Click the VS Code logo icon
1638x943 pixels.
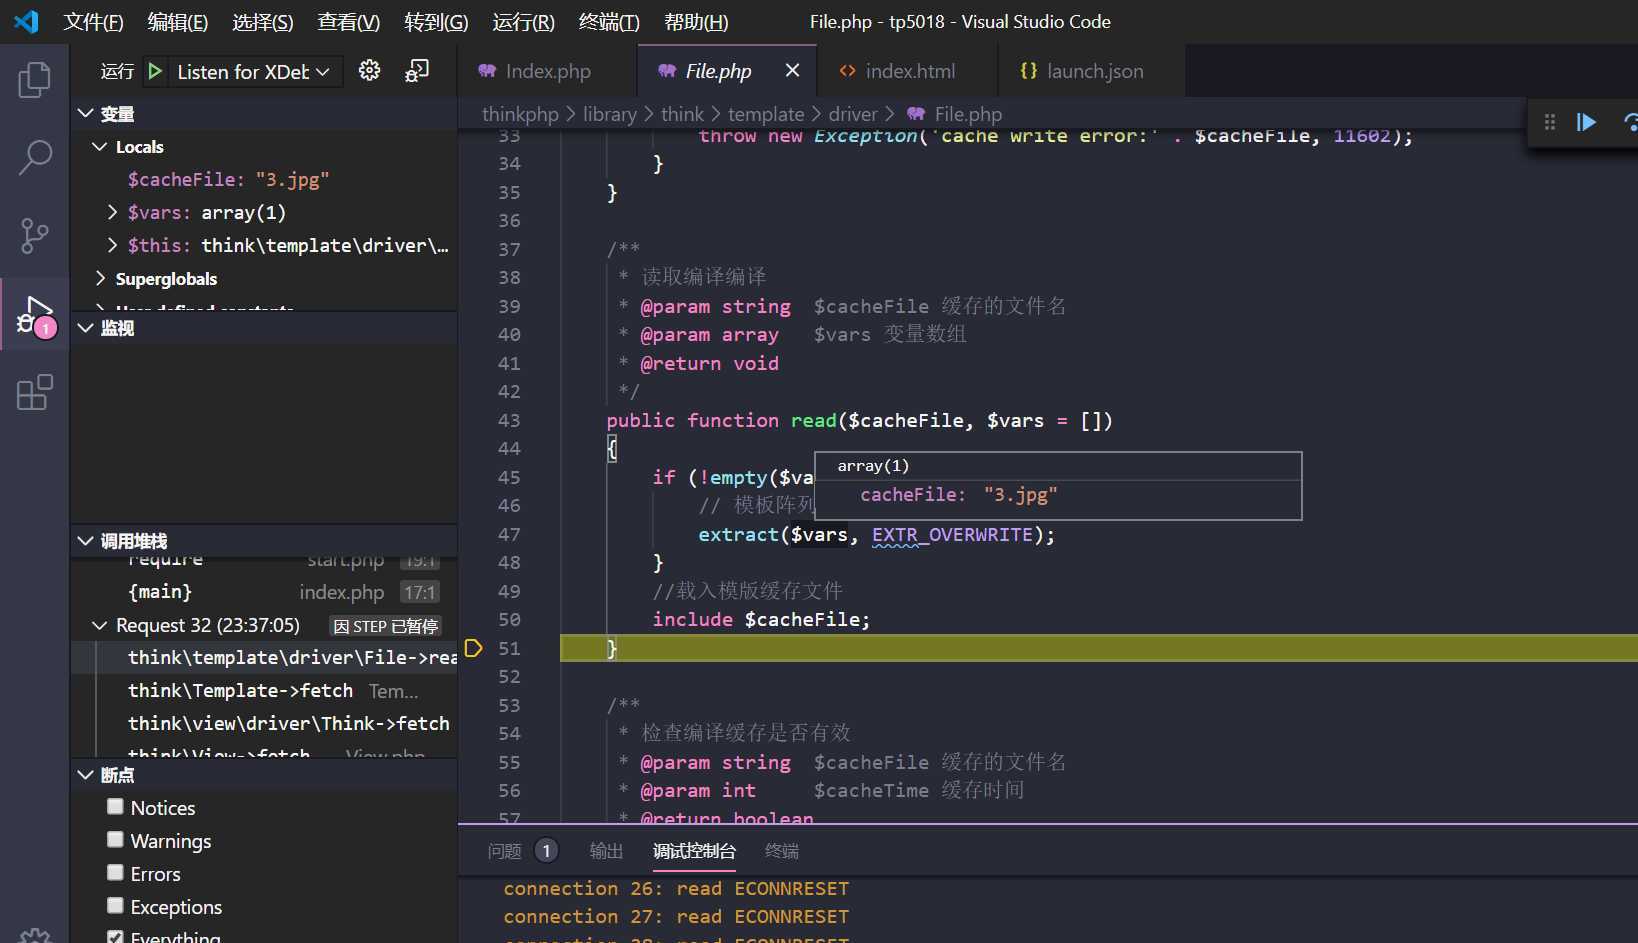pyautogui.click(x=26, y=21)
